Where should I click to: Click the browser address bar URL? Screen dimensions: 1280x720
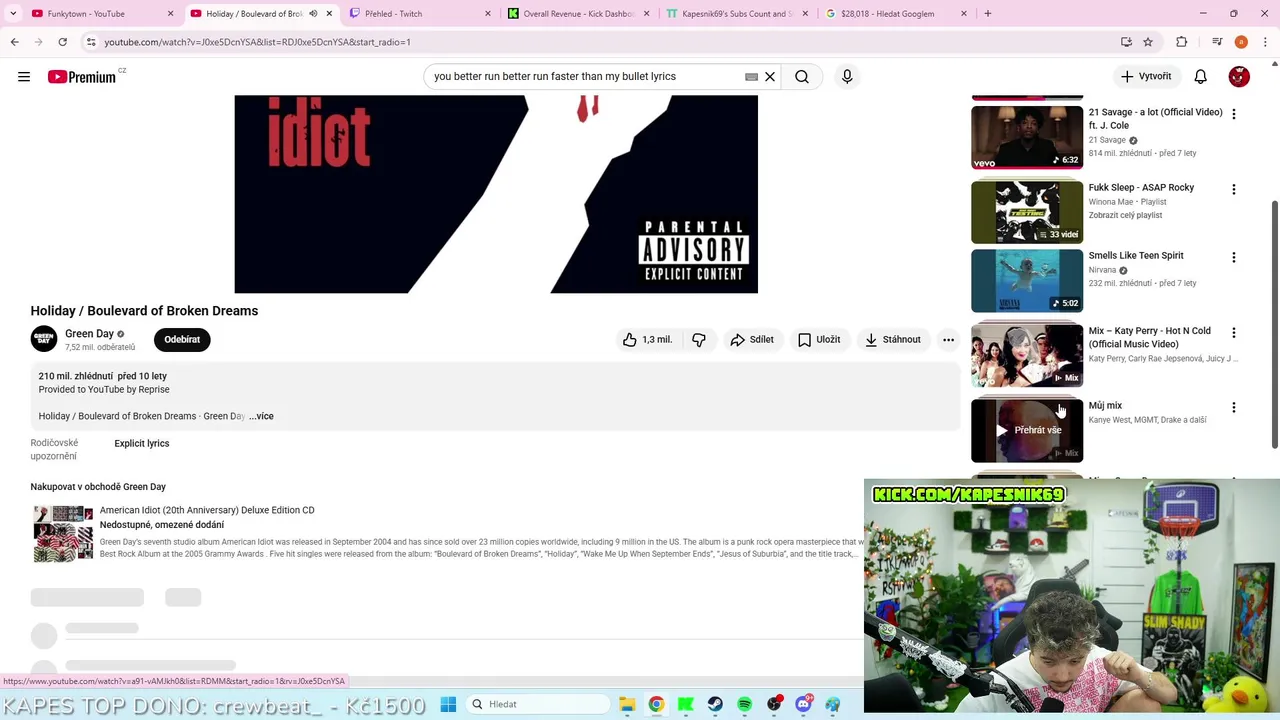[257, 42]
